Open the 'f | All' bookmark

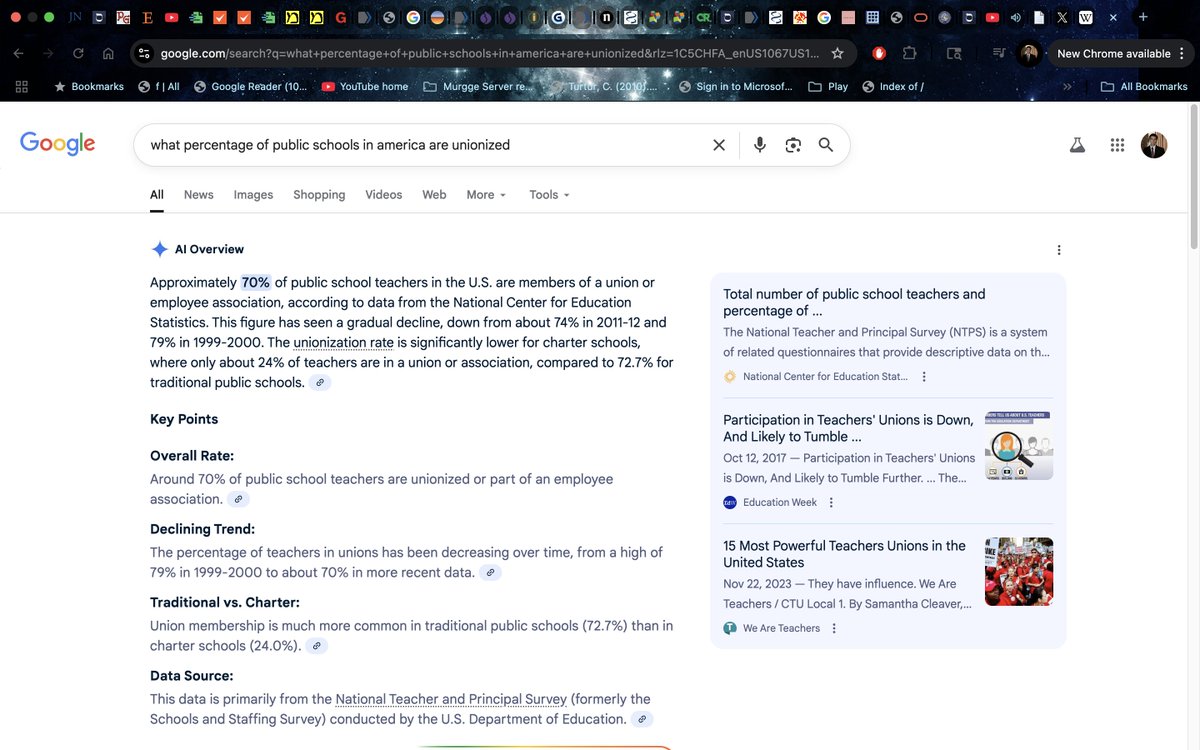pyautogui.click(x=159, y=87)
